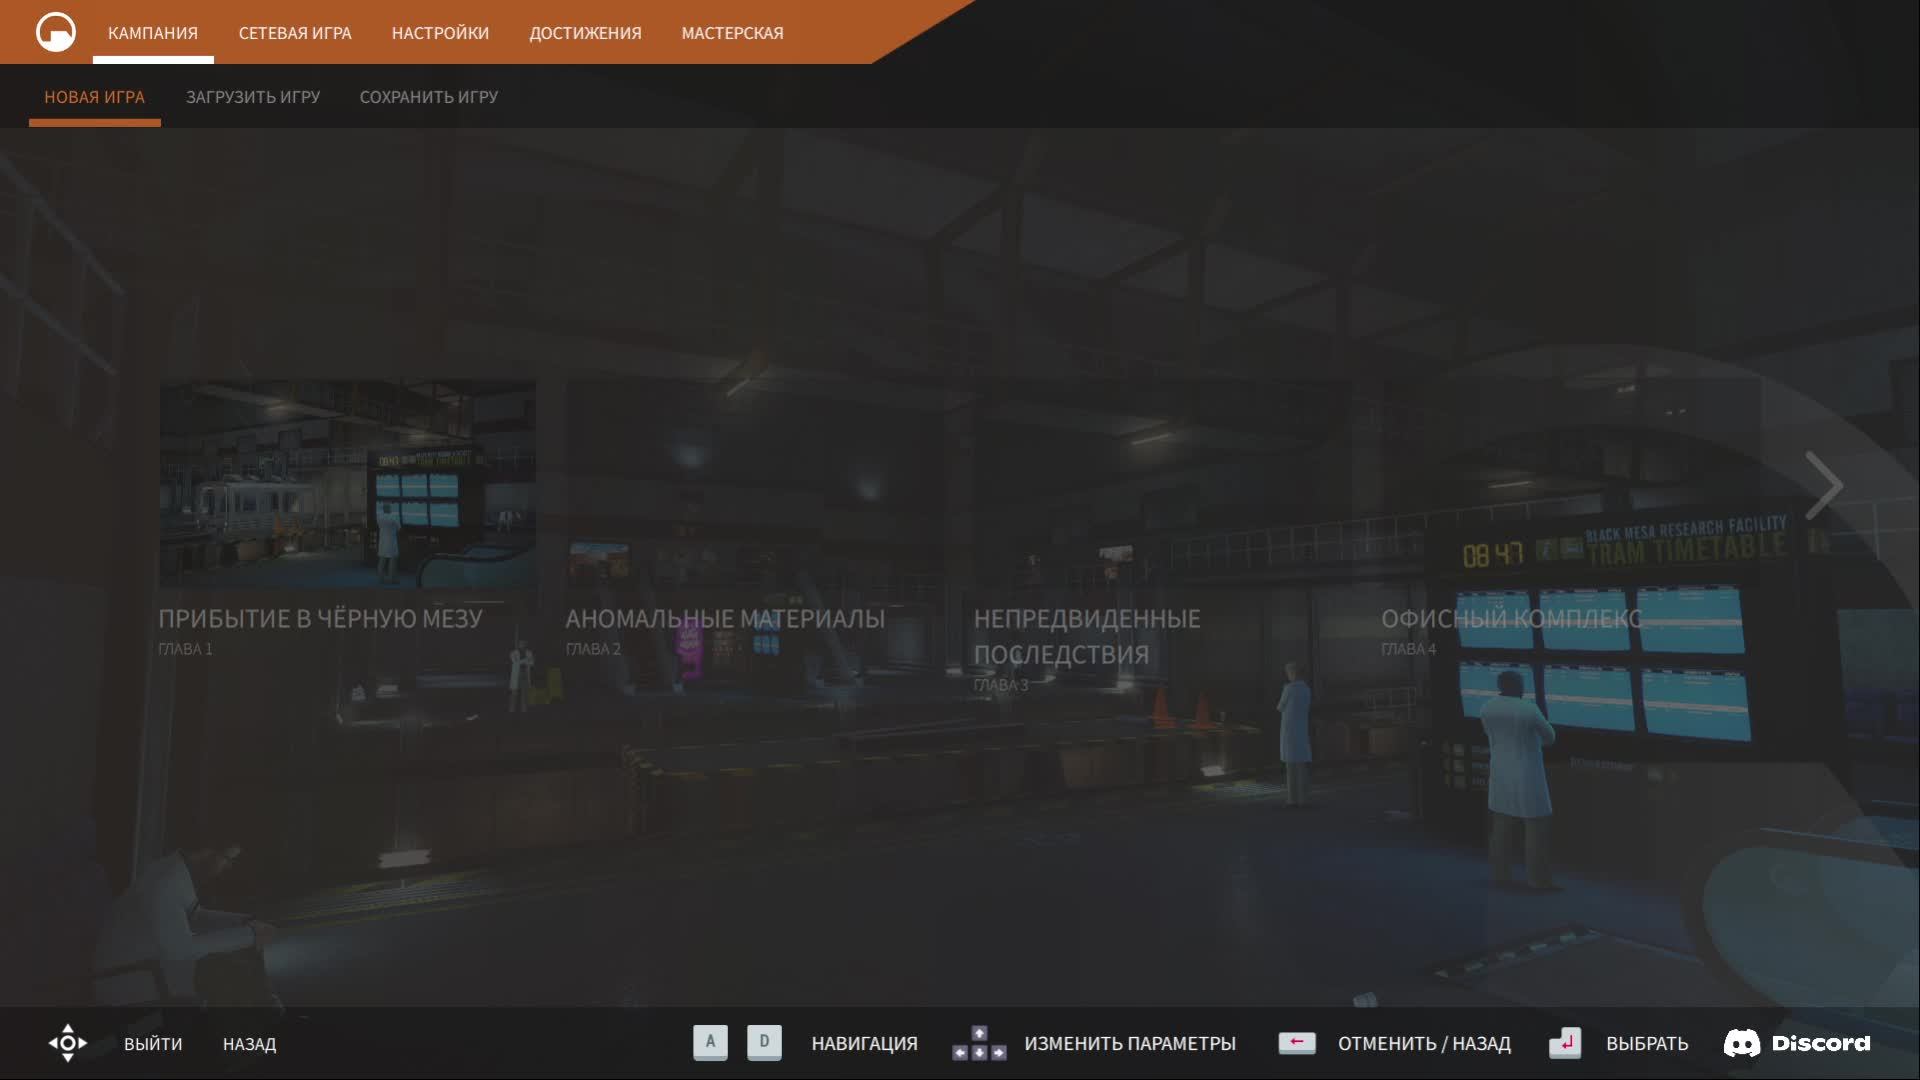Click the ГЛАВА 3 label

tap(1001, 685)
